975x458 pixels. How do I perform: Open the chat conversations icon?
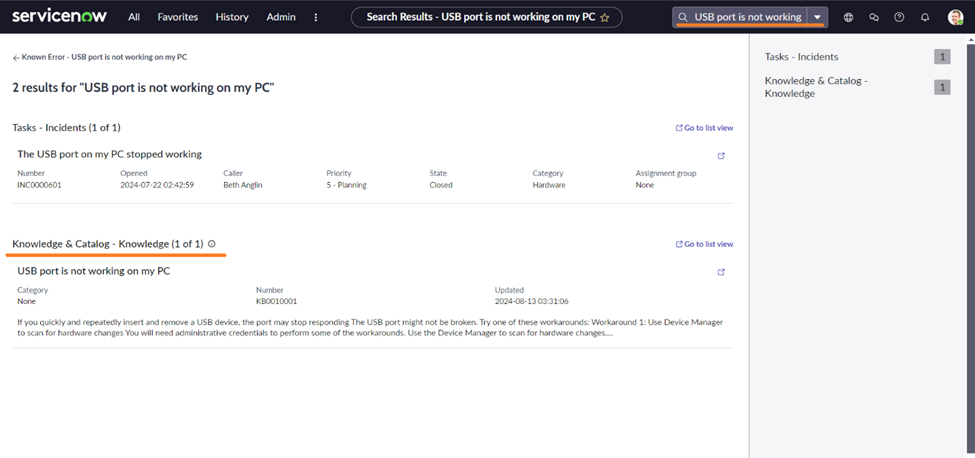[x=874, y=17]
